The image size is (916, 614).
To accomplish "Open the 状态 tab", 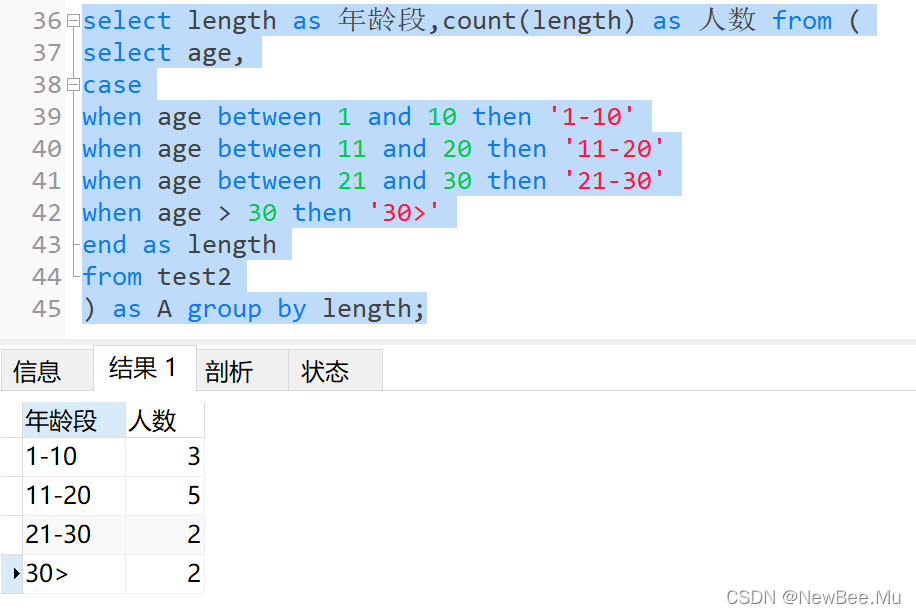I will pyautogui.click(x=335, y=370).
